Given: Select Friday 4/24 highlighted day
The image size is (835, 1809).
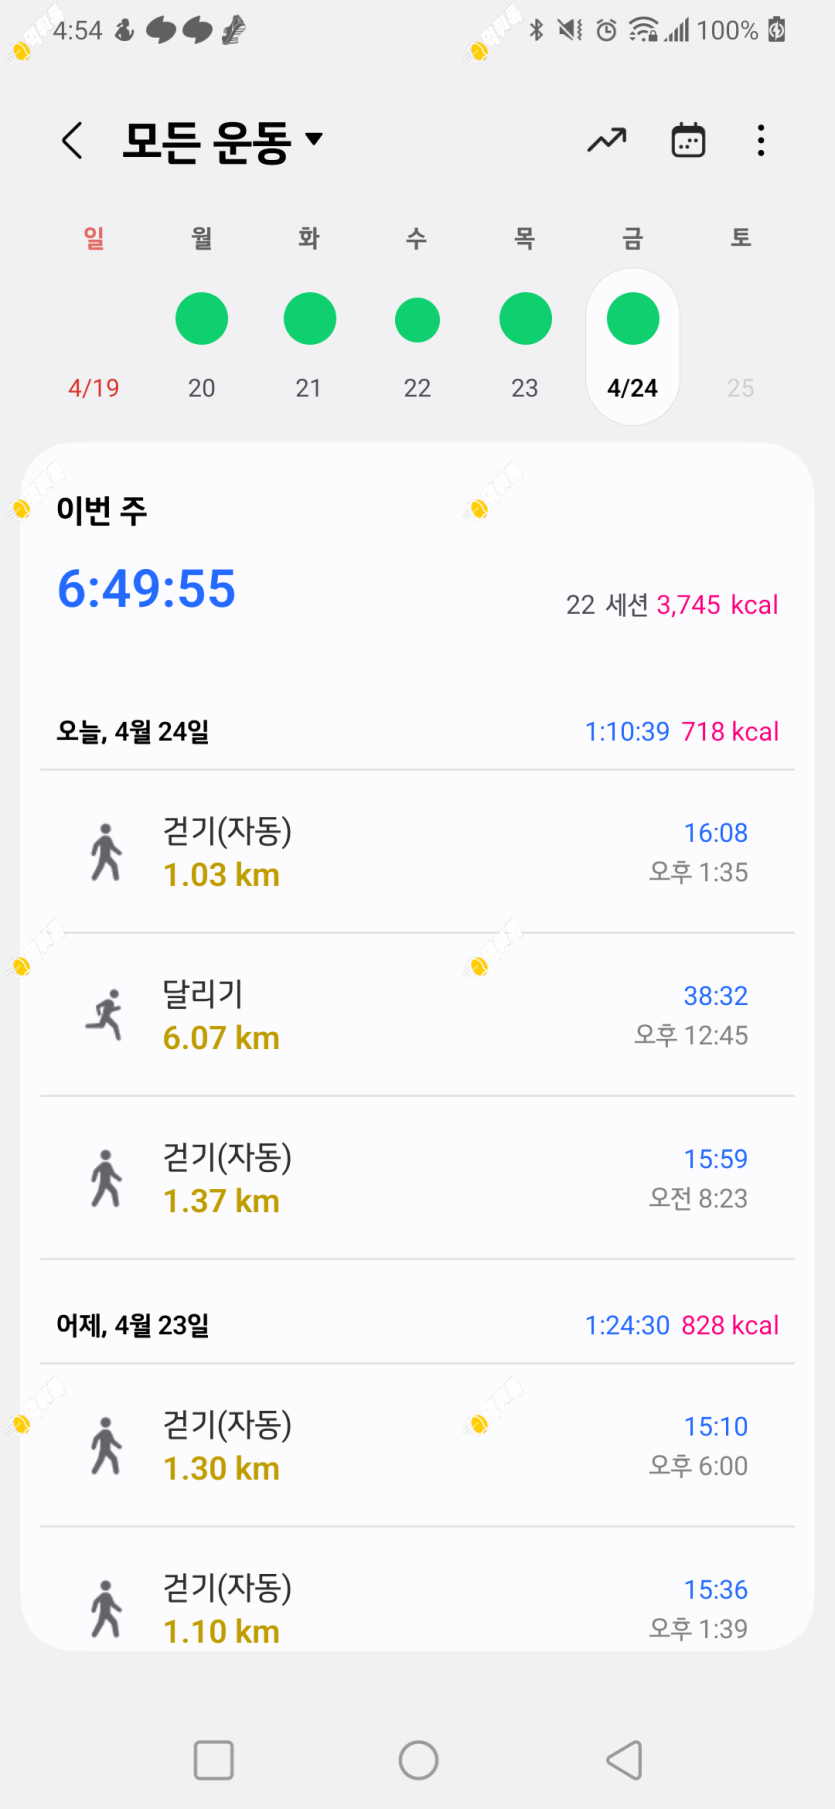Looking at the screenshot, I should pyautogui.click(x=633, y=346).
